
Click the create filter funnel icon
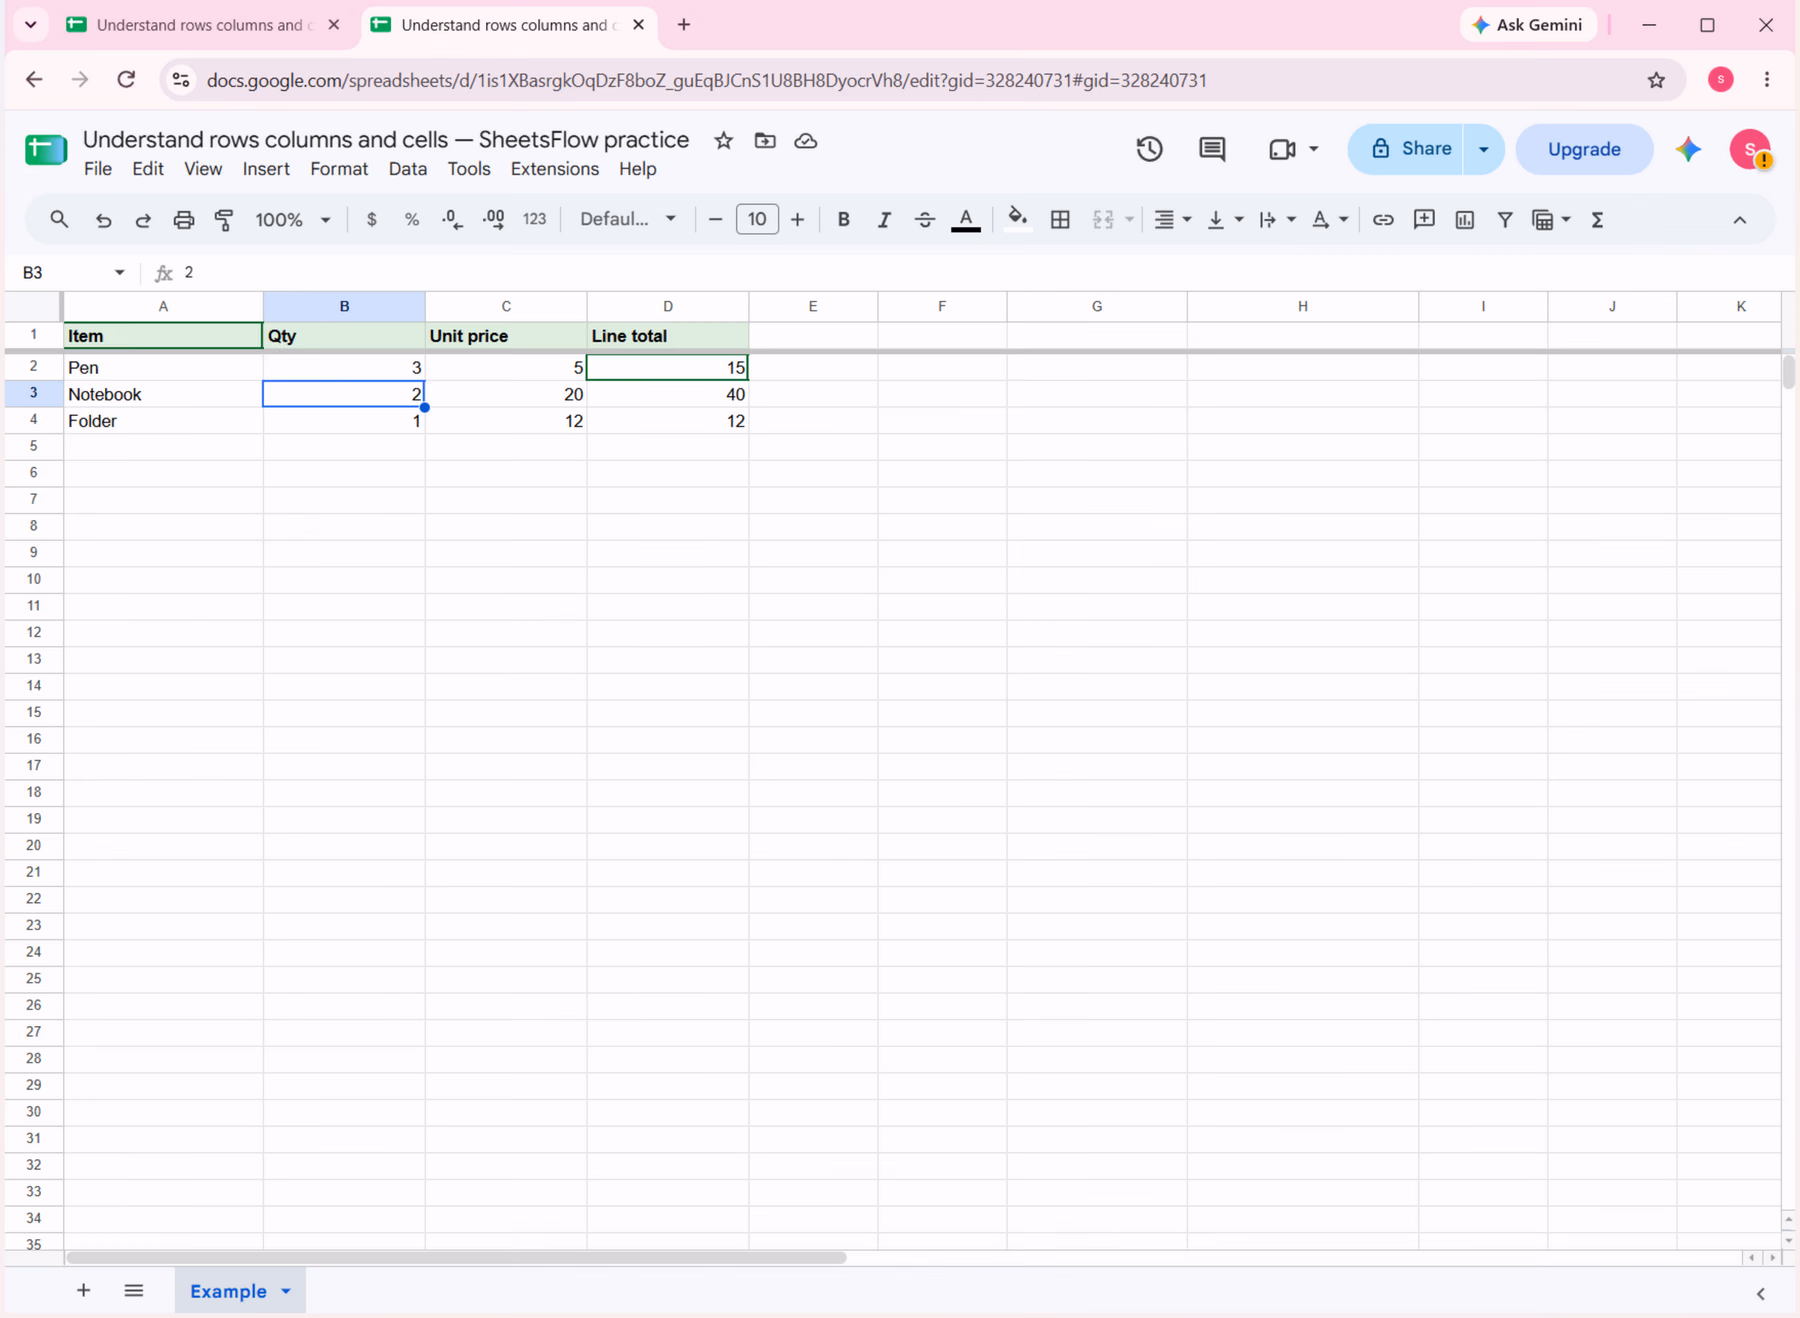(1505, 220)
